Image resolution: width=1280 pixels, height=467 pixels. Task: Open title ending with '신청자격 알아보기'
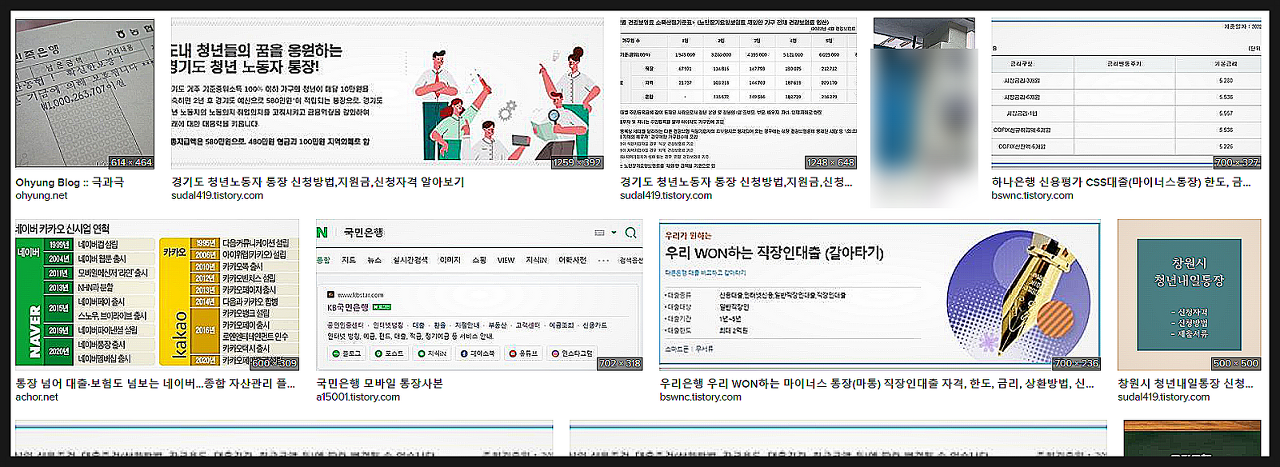318,183
